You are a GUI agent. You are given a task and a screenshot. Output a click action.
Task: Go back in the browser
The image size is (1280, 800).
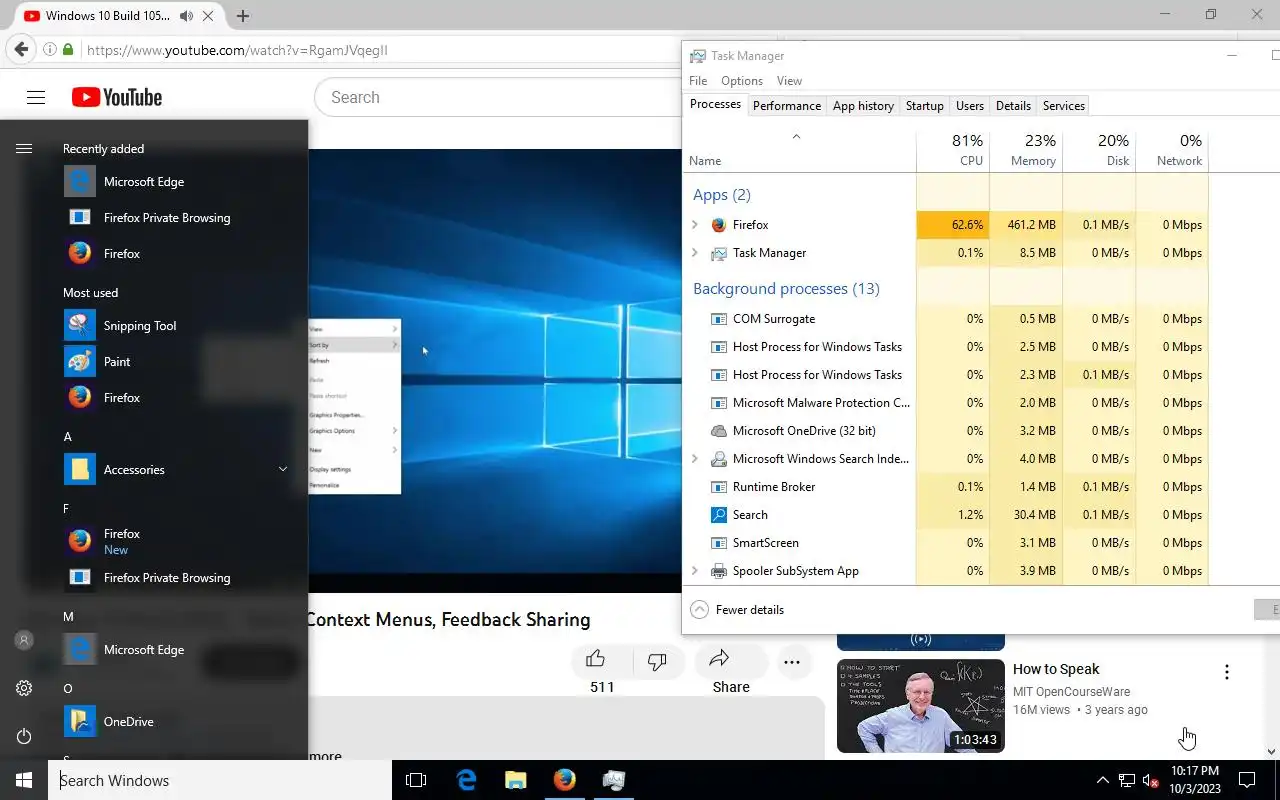(21, 50)
